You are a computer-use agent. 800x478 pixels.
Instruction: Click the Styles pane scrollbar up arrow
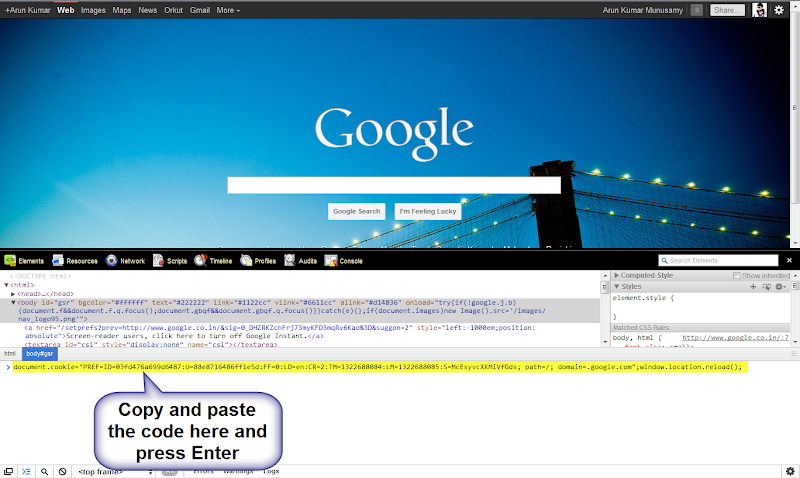point(795,276)
